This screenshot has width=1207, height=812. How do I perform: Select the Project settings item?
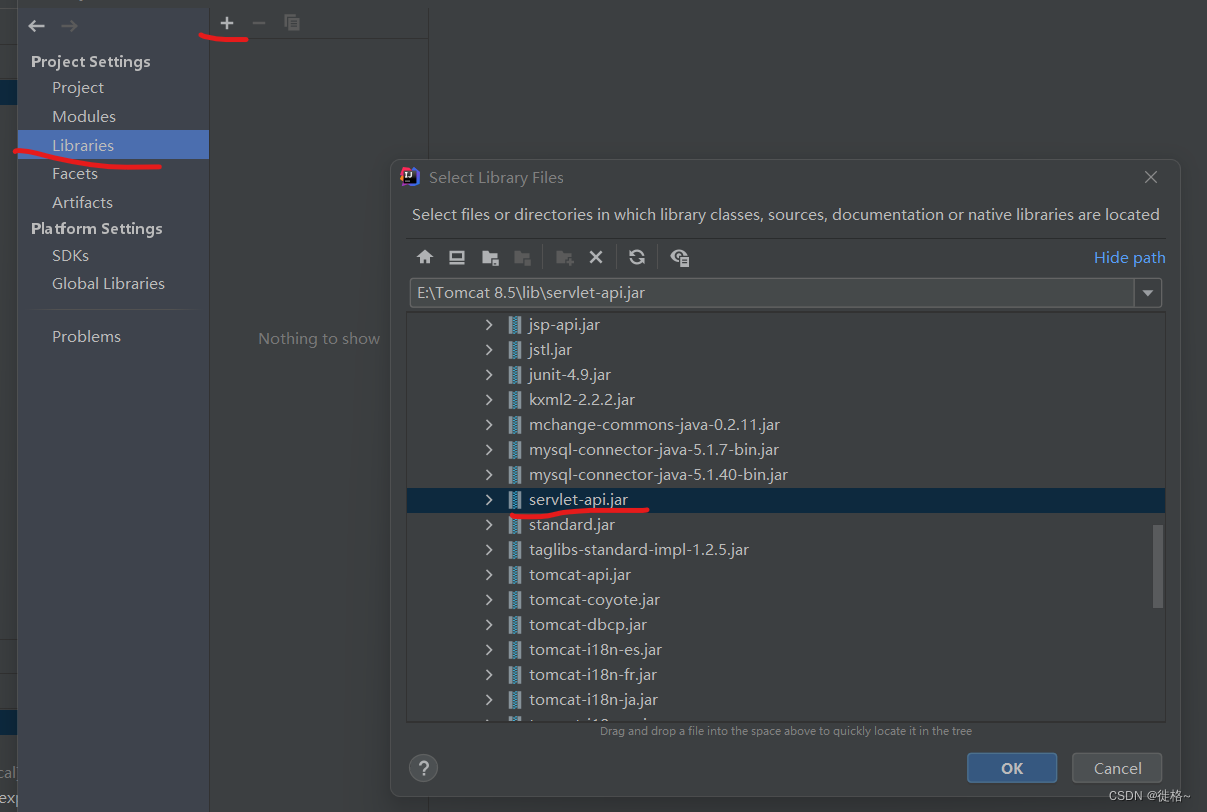coord(78,87)
